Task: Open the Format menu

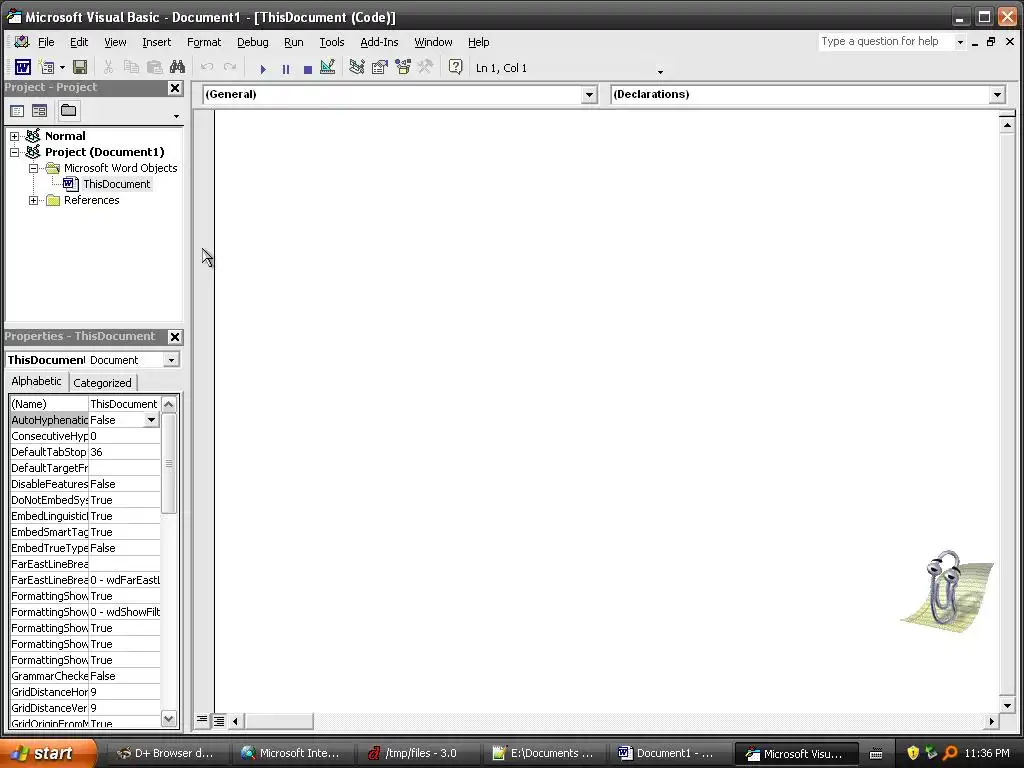Action: tap(204, 42)
